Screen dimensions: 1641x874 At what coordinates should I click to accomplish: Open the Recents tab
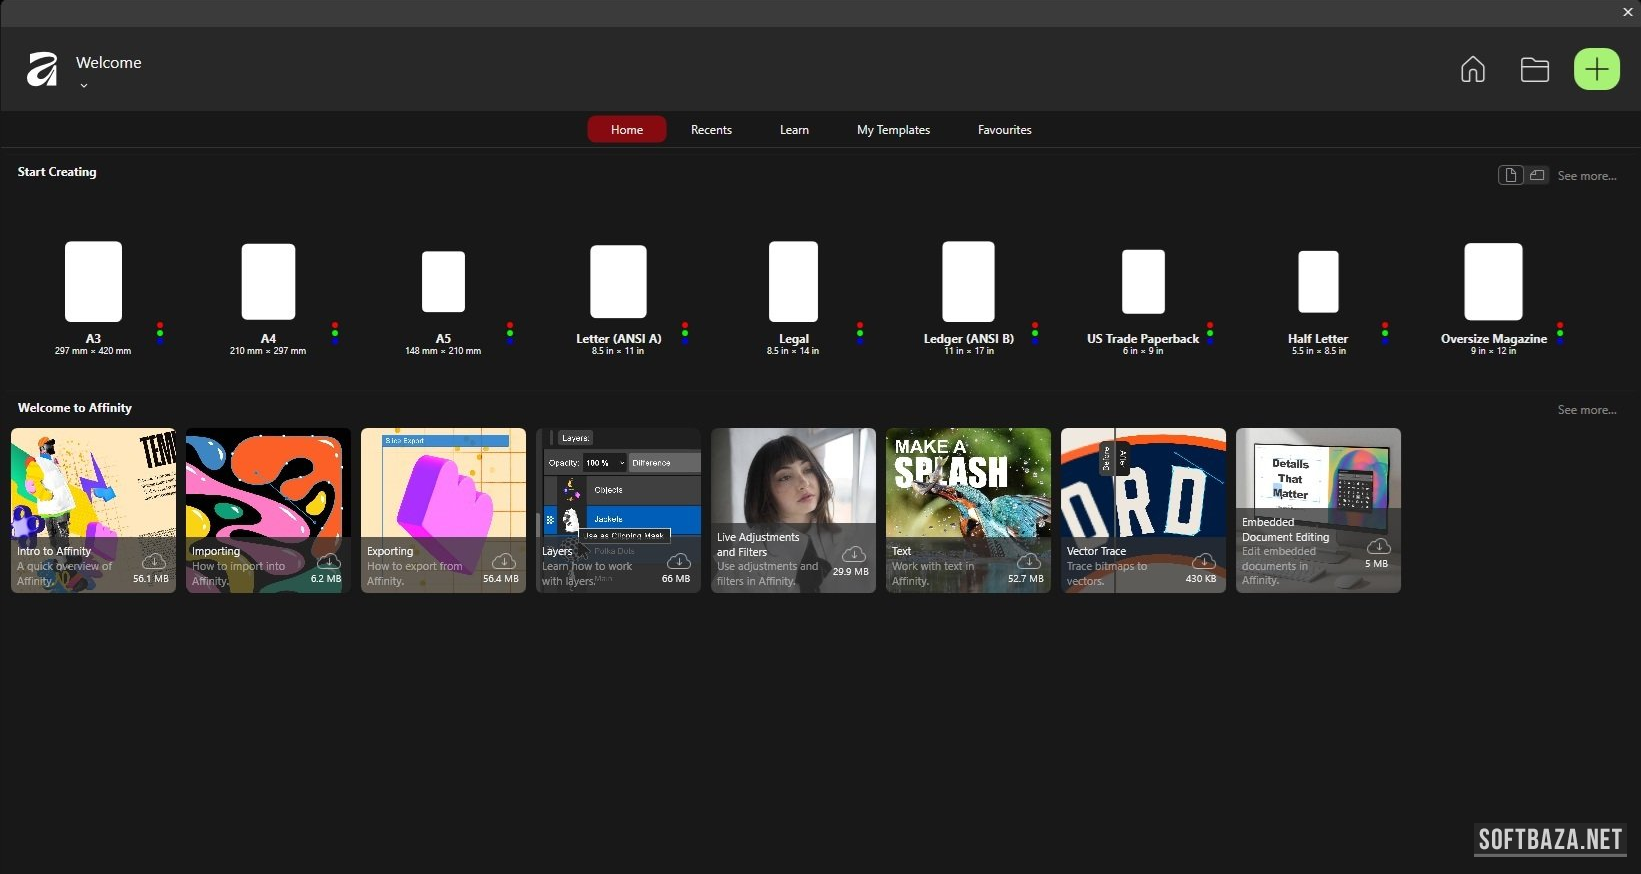click(711, 130)
